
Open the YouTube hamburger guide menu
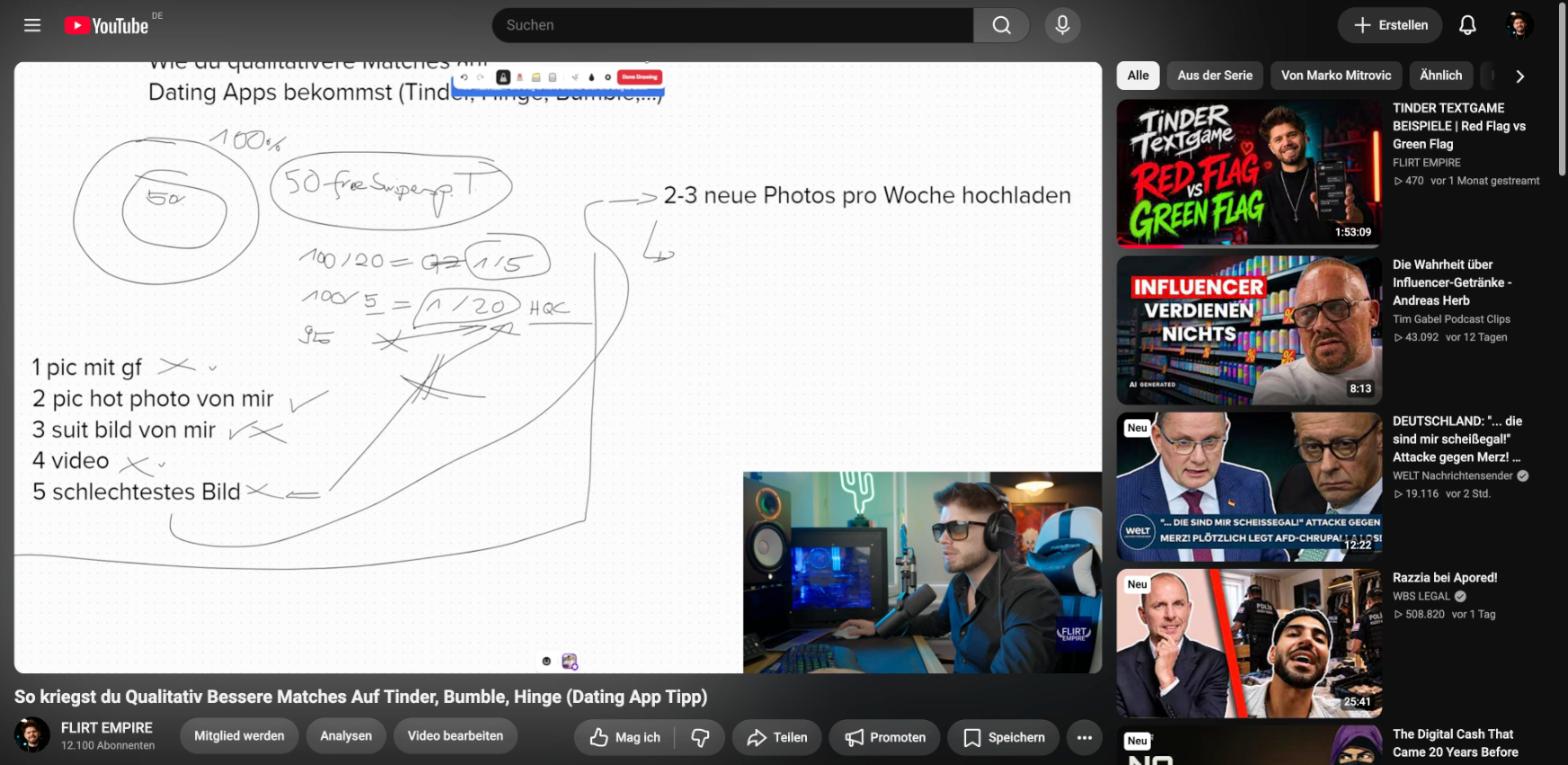point(32,25)
